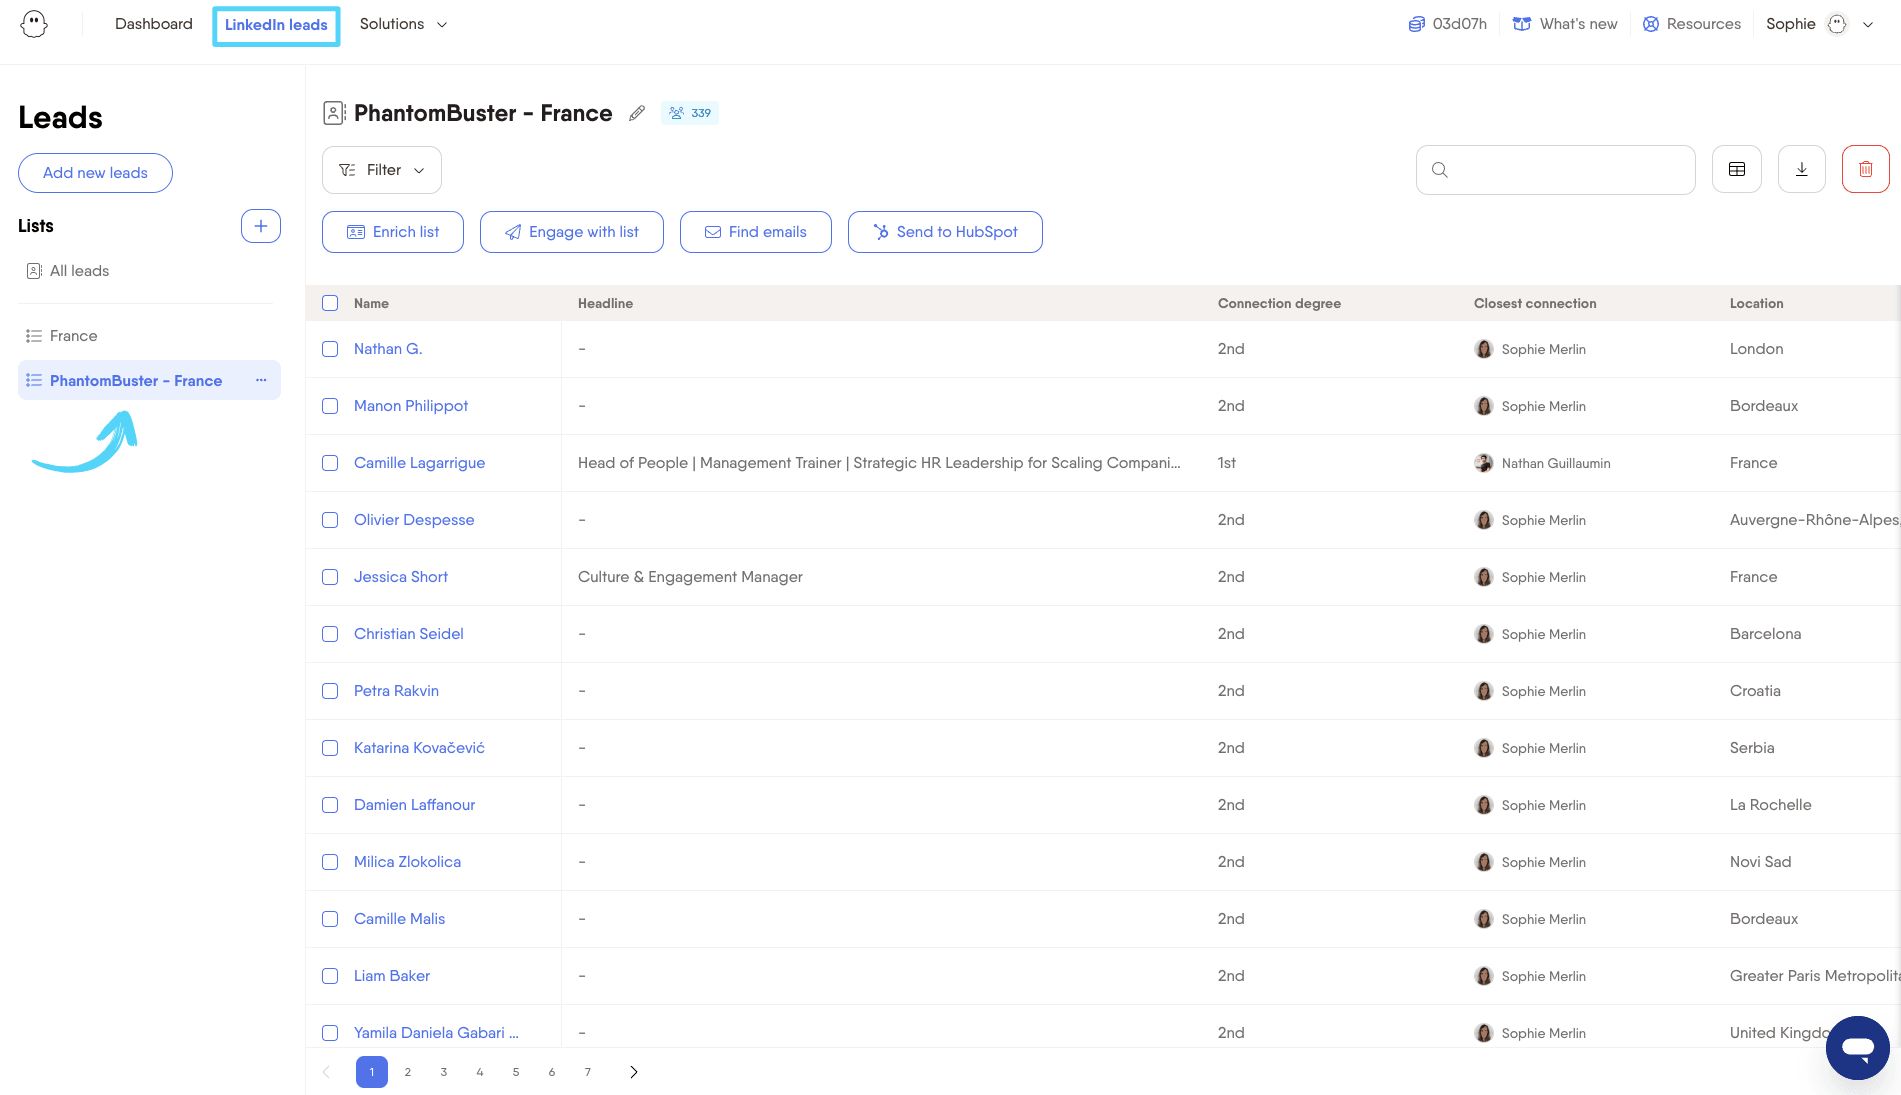
Task: Click the red trash delete button
Action: point(1866,170)
